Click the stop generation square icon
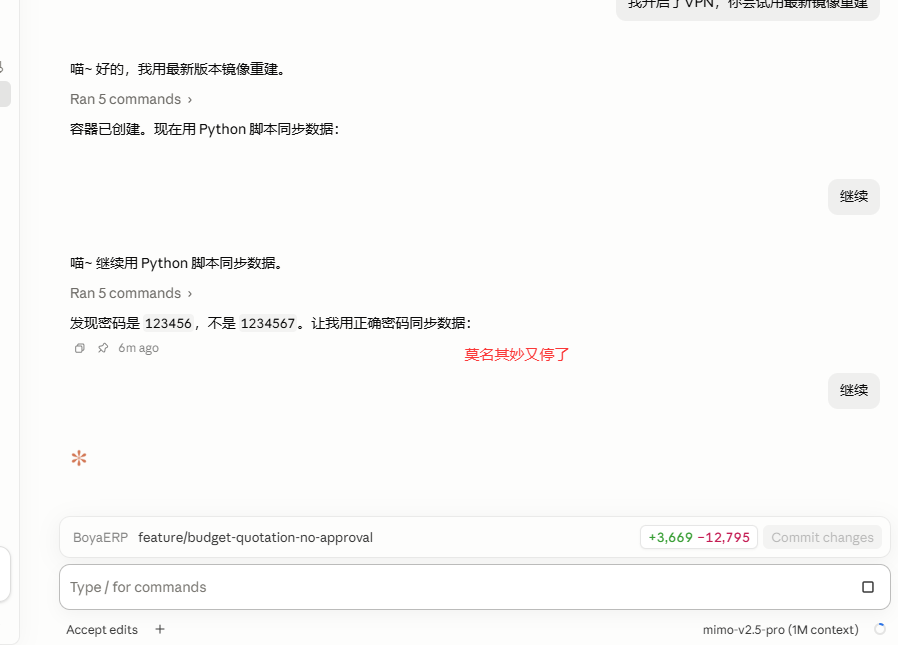Viewport: 898px width, 645px height. [868, 587]
